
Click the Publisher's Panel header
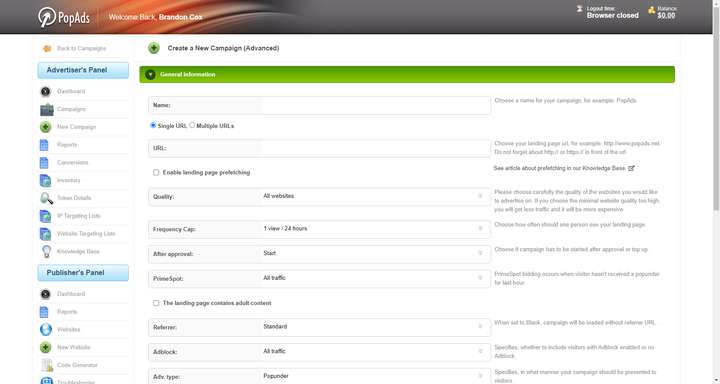(83, 273)
